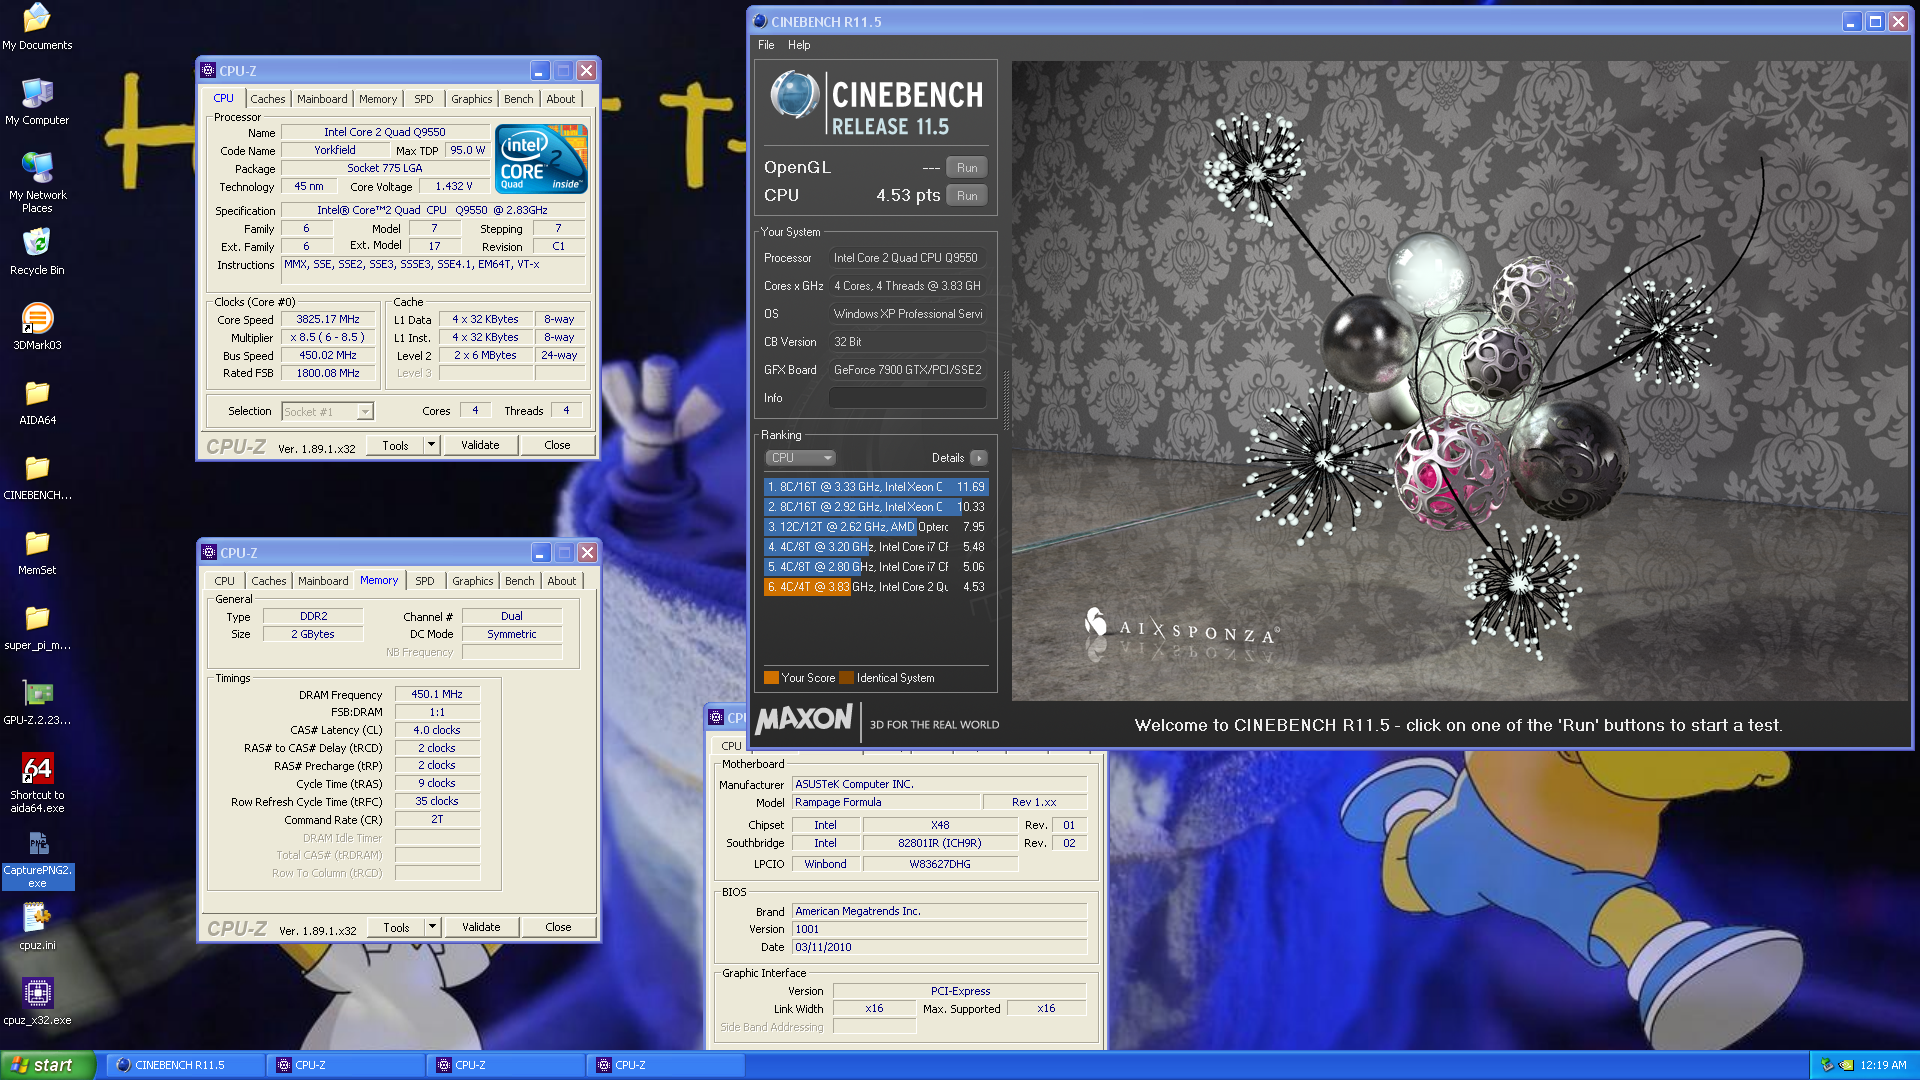1920x1080 pixels.
Task: Launch cpuz_x32.exe desktop icon
Action: coord(37,1002)
